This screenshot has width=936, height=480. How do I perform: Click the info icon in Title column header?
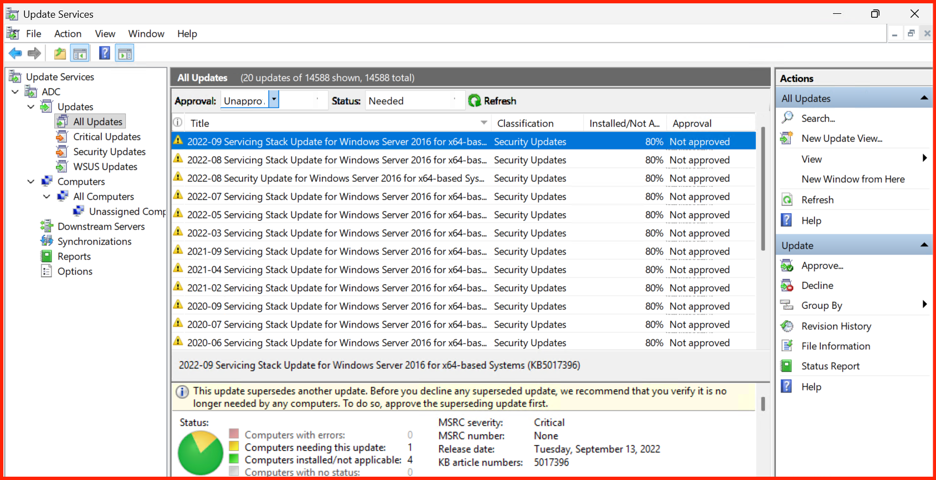click(x=177, y=122)
